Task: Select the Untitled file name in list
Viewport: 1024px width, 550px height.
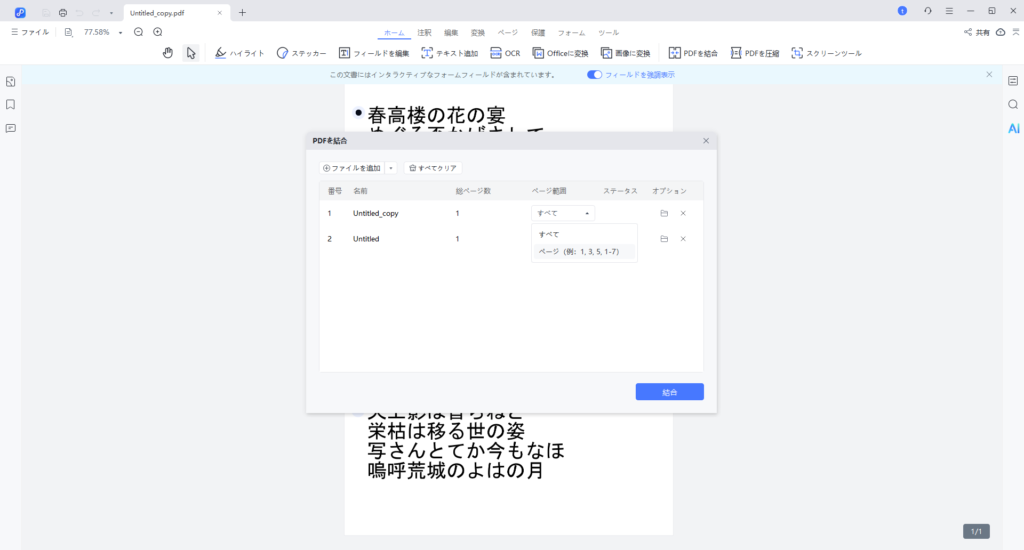Action: click(366, 239)
